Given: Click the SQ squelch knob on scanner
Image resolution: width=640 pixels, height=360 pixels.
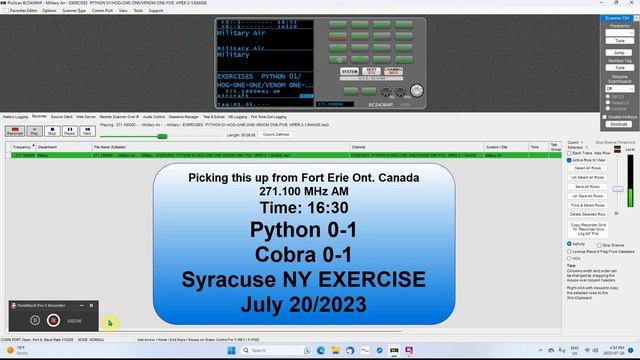Looking at the screenshot, I should [x=386, y=92].
